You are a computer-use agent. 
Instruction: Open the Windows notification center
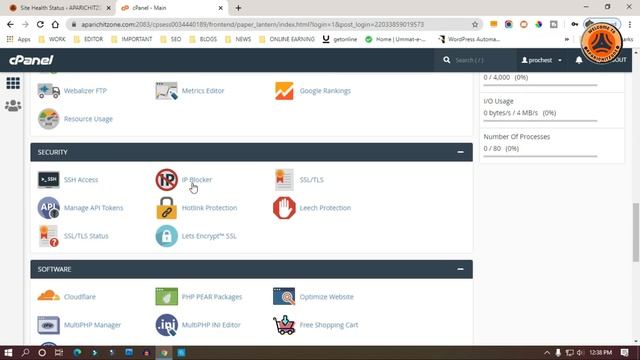(x=625, y=352)
